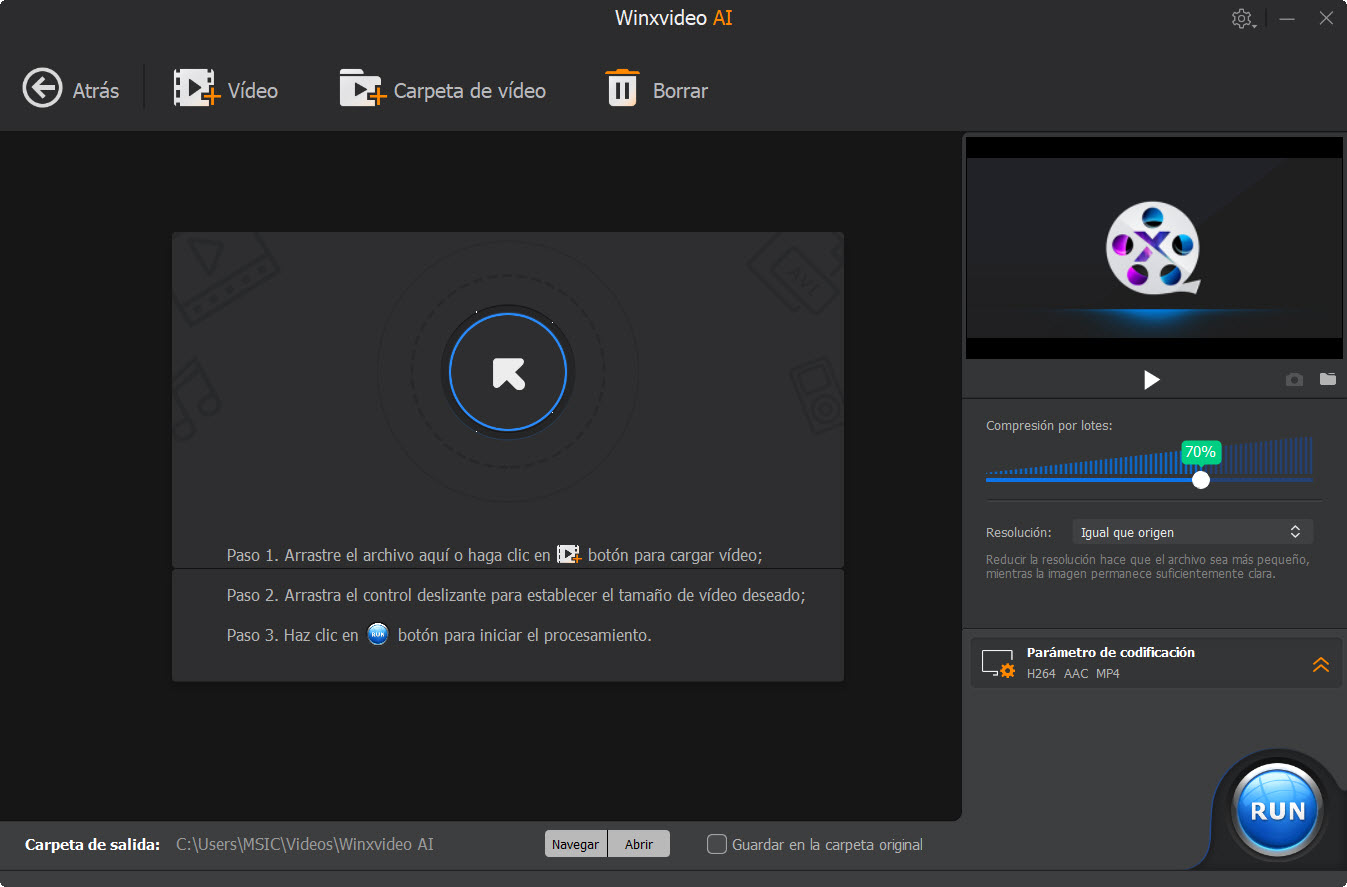The height and width of the screenshot is (887, 1347).
Task: Click the Borrar trash icon
Action: [x=621, y=88]
